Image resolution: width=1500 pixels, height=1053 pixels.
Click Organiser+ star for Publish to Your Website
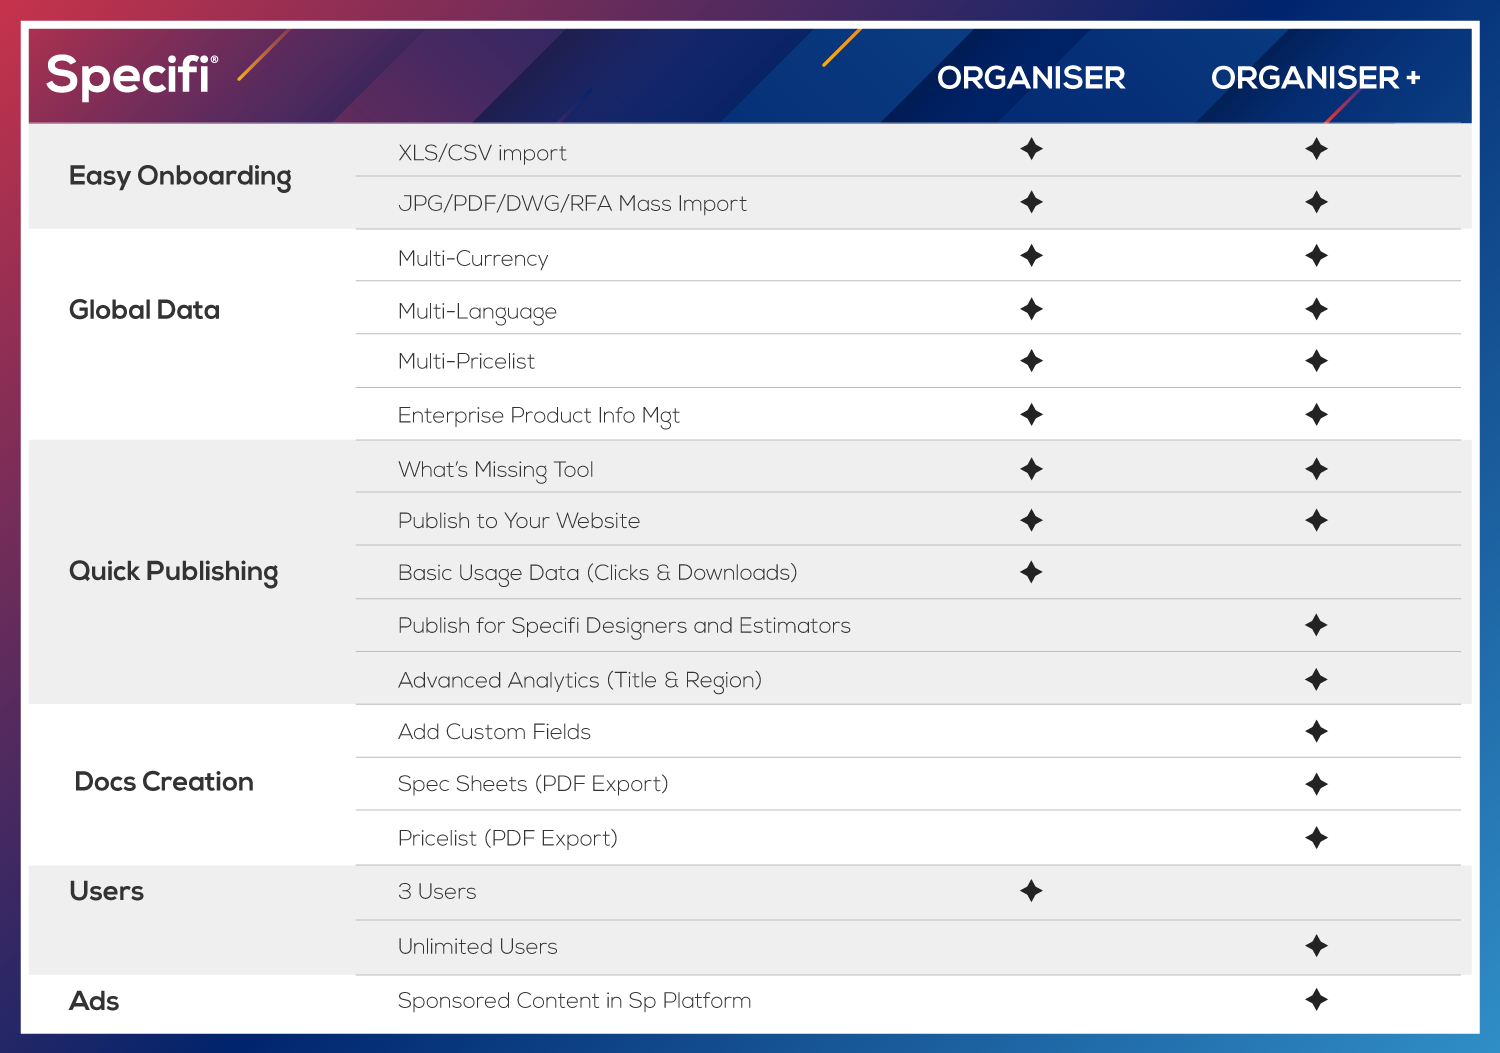(1316, 520)
